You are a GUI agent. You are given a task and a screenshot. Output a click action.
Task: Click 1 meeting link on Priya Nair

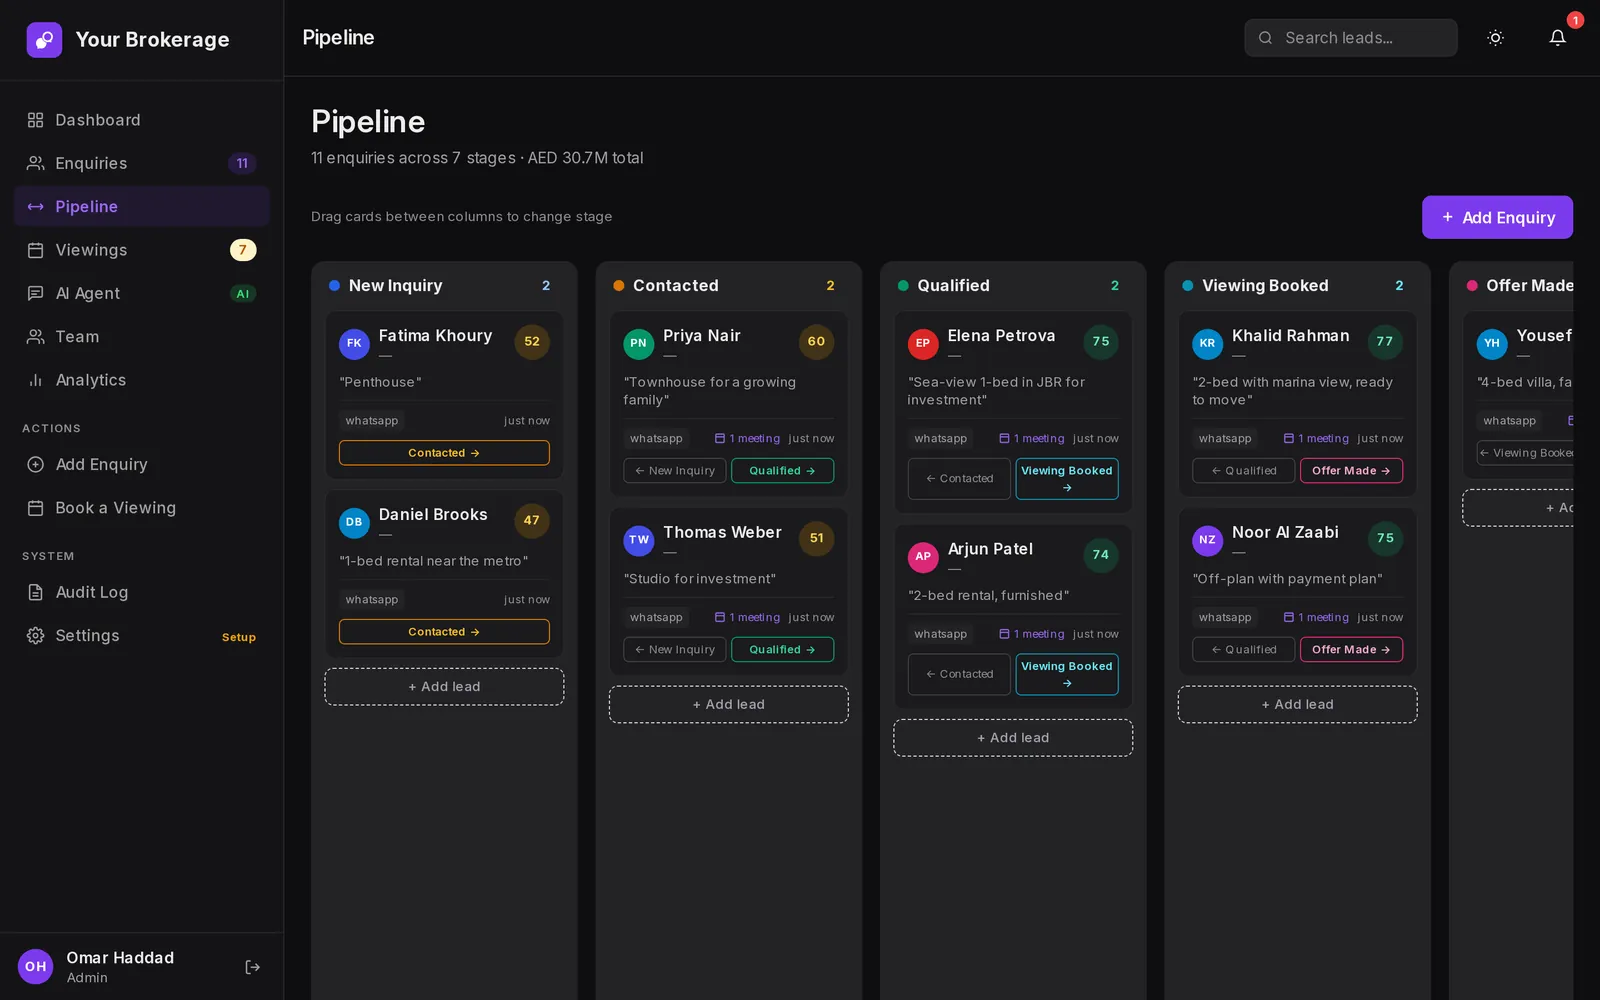coord(748,439)
